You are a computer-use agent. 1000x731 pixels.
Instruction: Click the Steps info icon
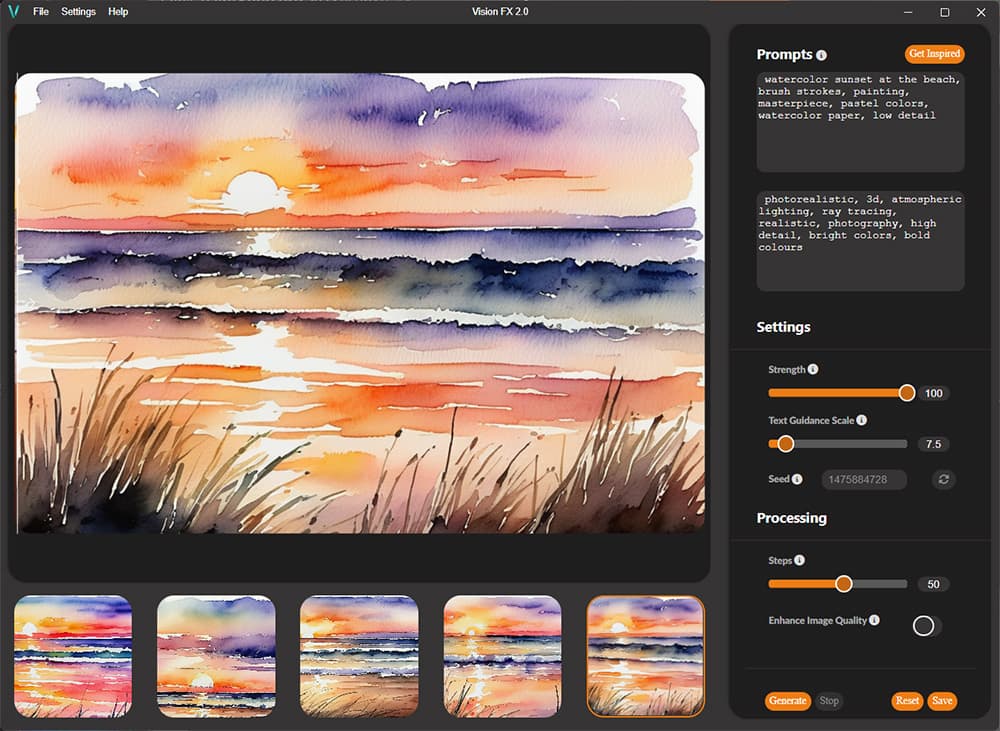[799, 561]
